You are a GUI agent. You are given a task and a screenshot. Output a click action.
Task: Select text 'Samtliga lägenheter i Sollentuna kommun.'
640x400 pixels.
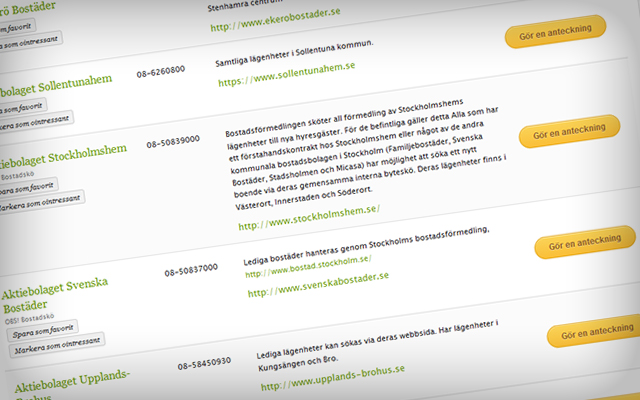click(x=294, y=53)
